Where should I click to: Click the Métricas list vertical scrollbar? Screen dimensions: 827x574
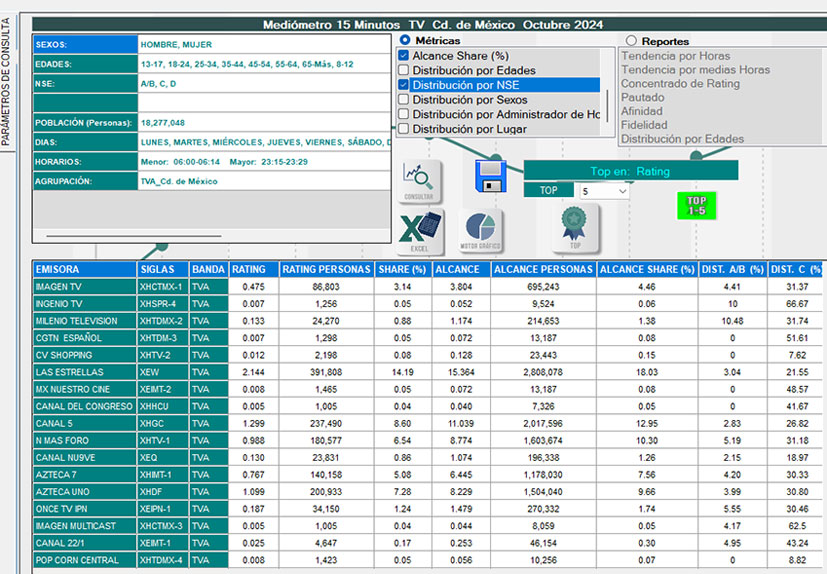607,106
